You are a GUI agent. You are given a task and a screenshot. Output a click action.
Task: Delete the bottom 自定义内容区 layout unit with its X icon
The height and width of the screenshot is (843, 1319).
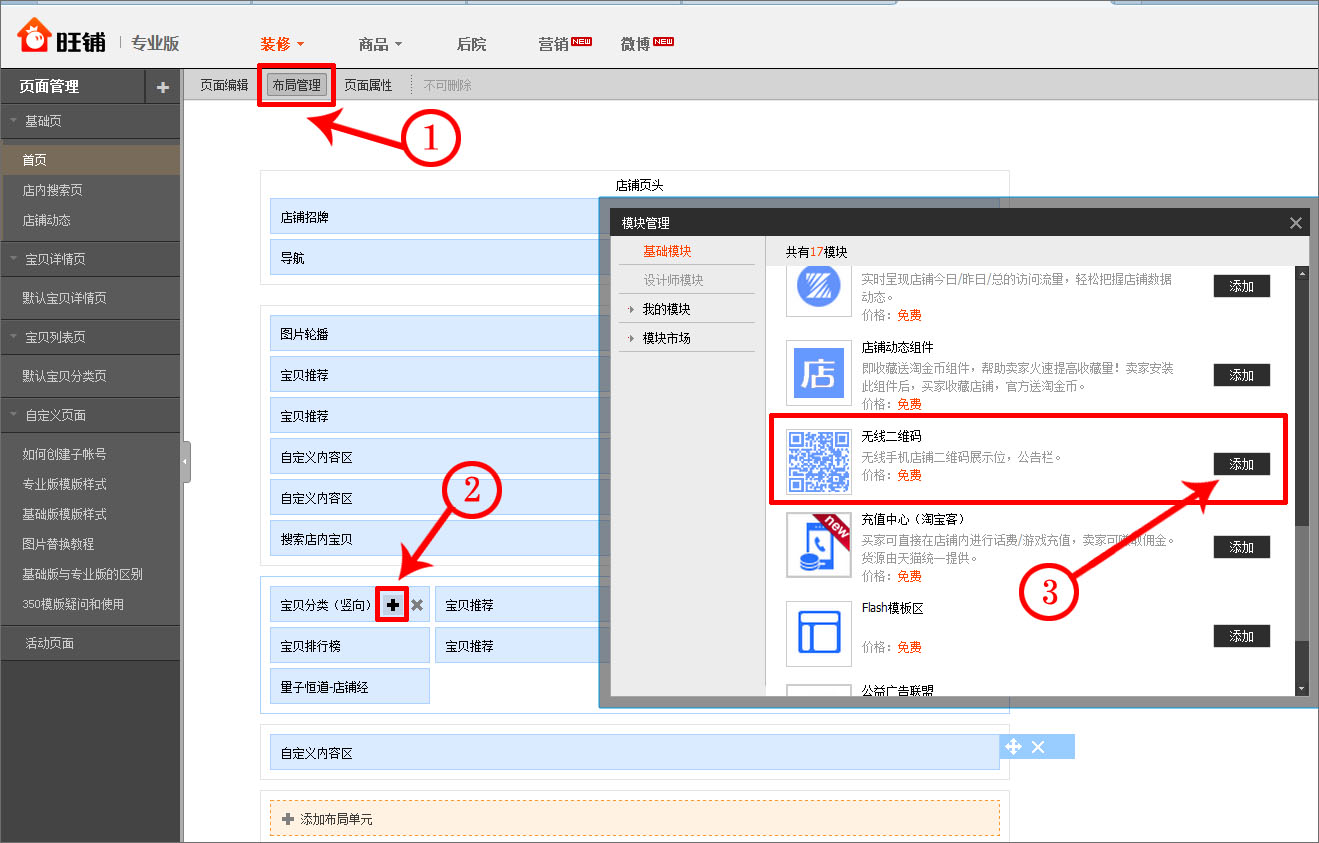(x=1038, y=747)
